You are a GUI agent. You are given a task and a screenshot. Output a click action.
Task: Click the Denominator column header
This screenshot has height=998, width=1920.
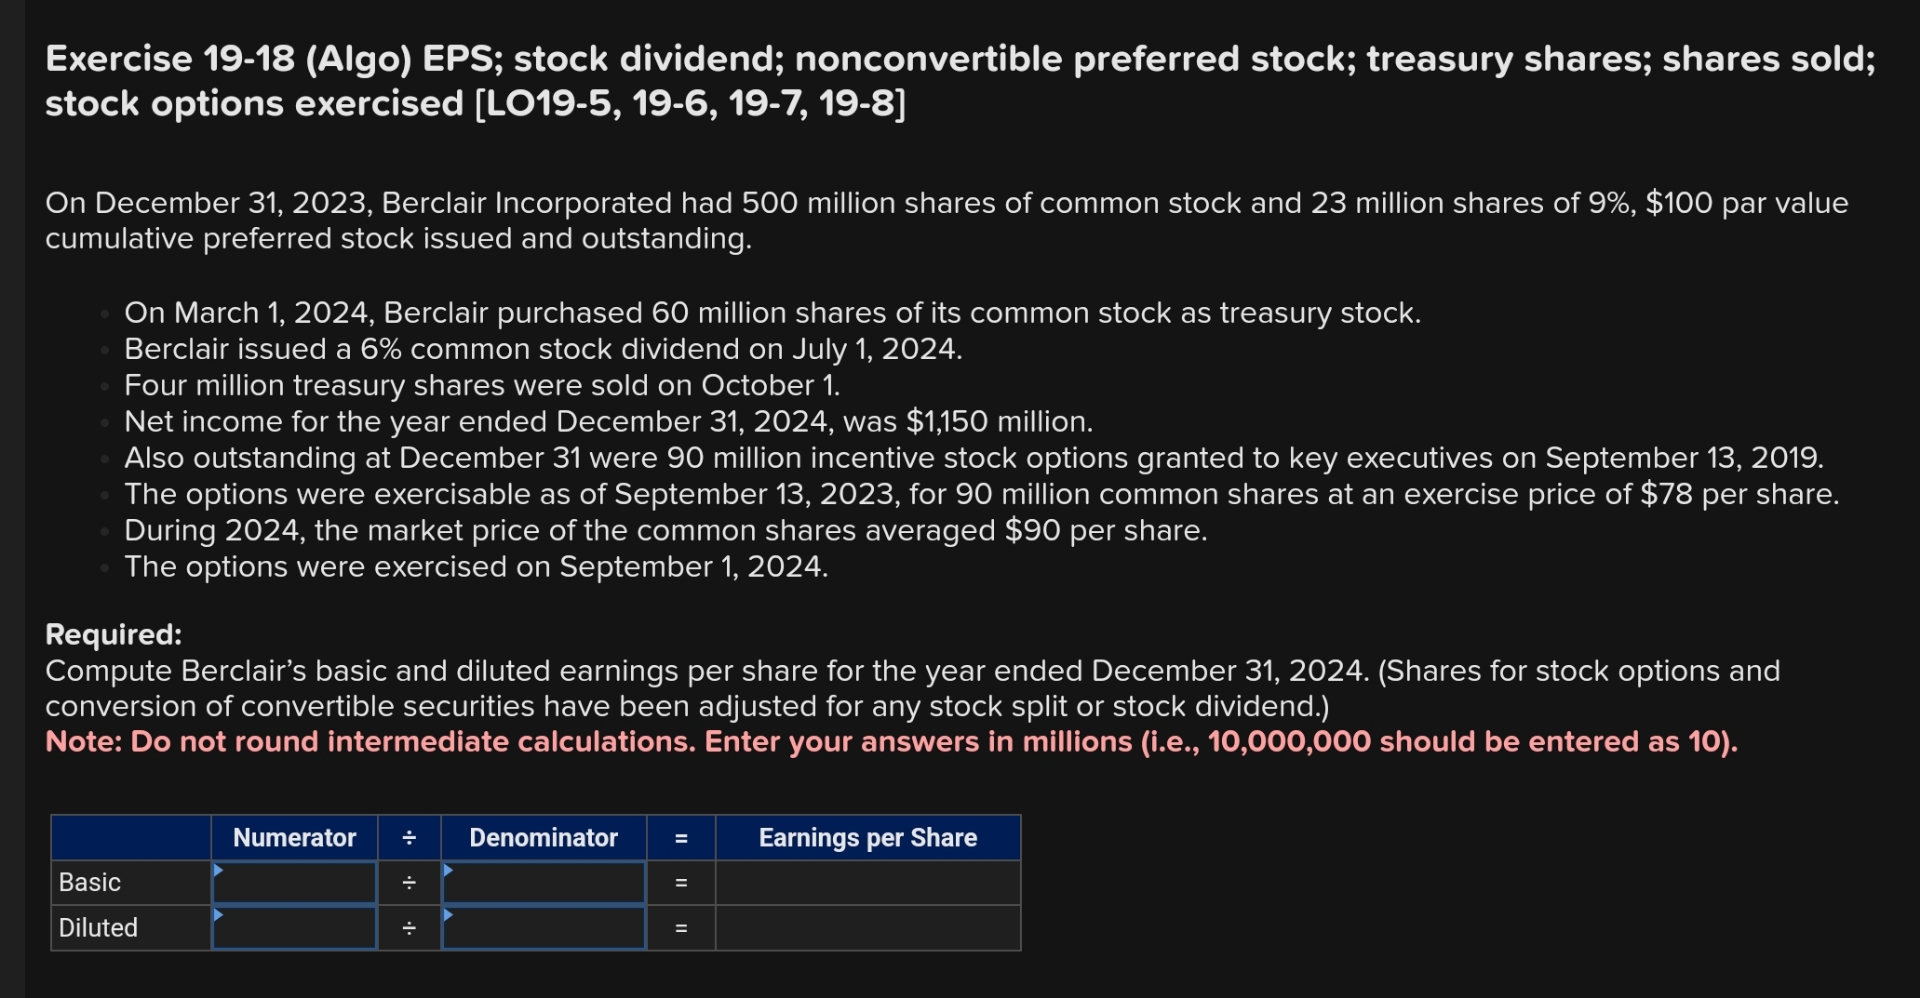coord(544,838)
